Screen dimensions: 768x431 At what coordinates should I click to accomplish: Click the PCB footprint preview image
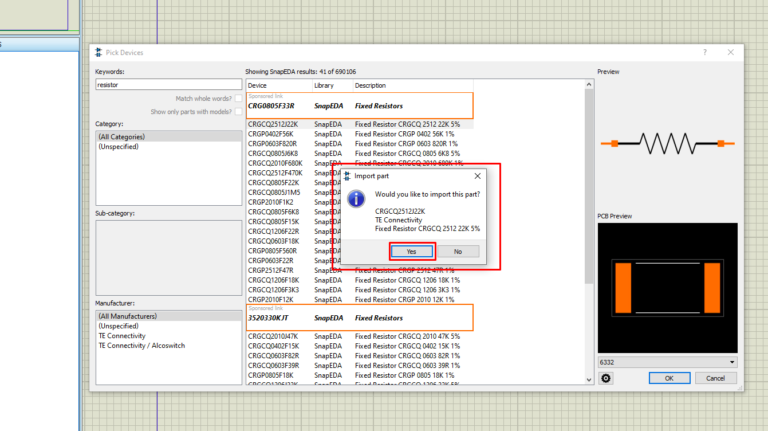[x=667, y=288]
